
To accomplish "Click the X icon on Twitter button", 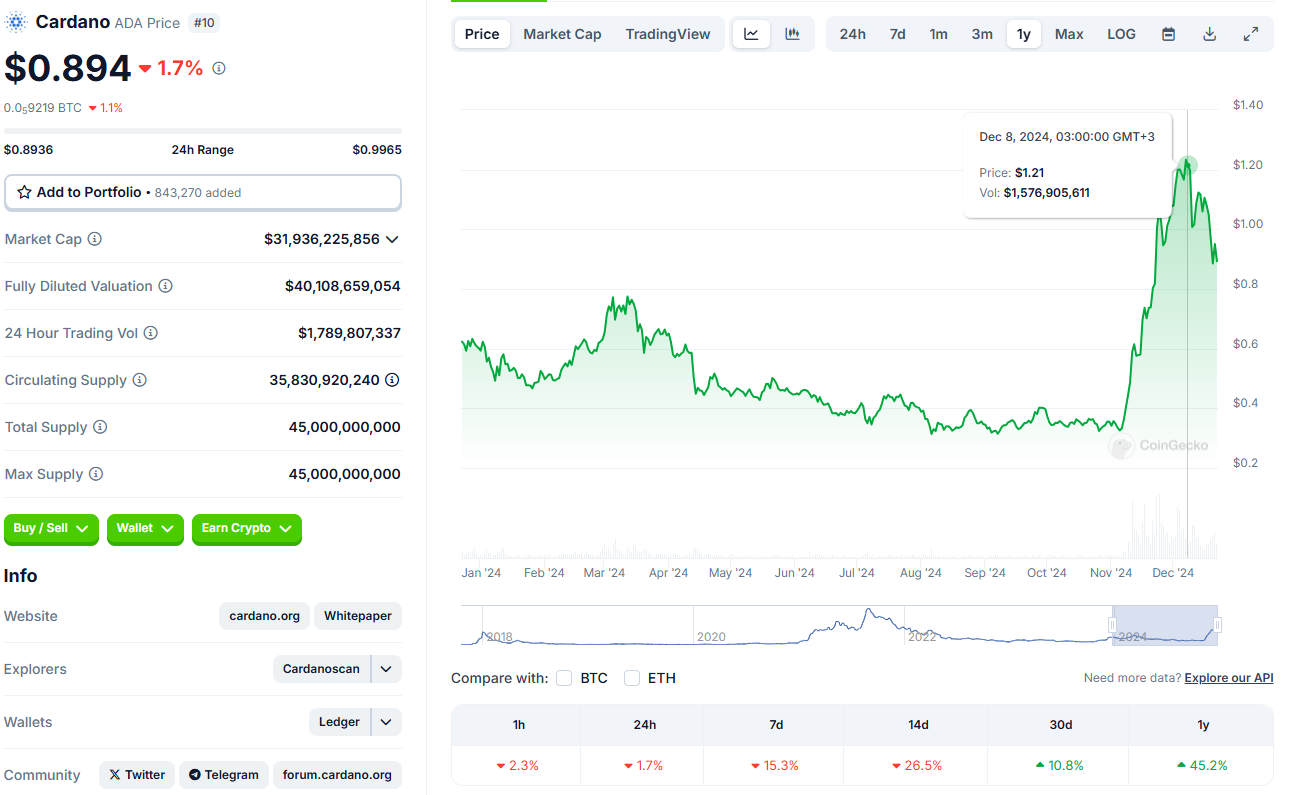I will click(x=115, y=775).
